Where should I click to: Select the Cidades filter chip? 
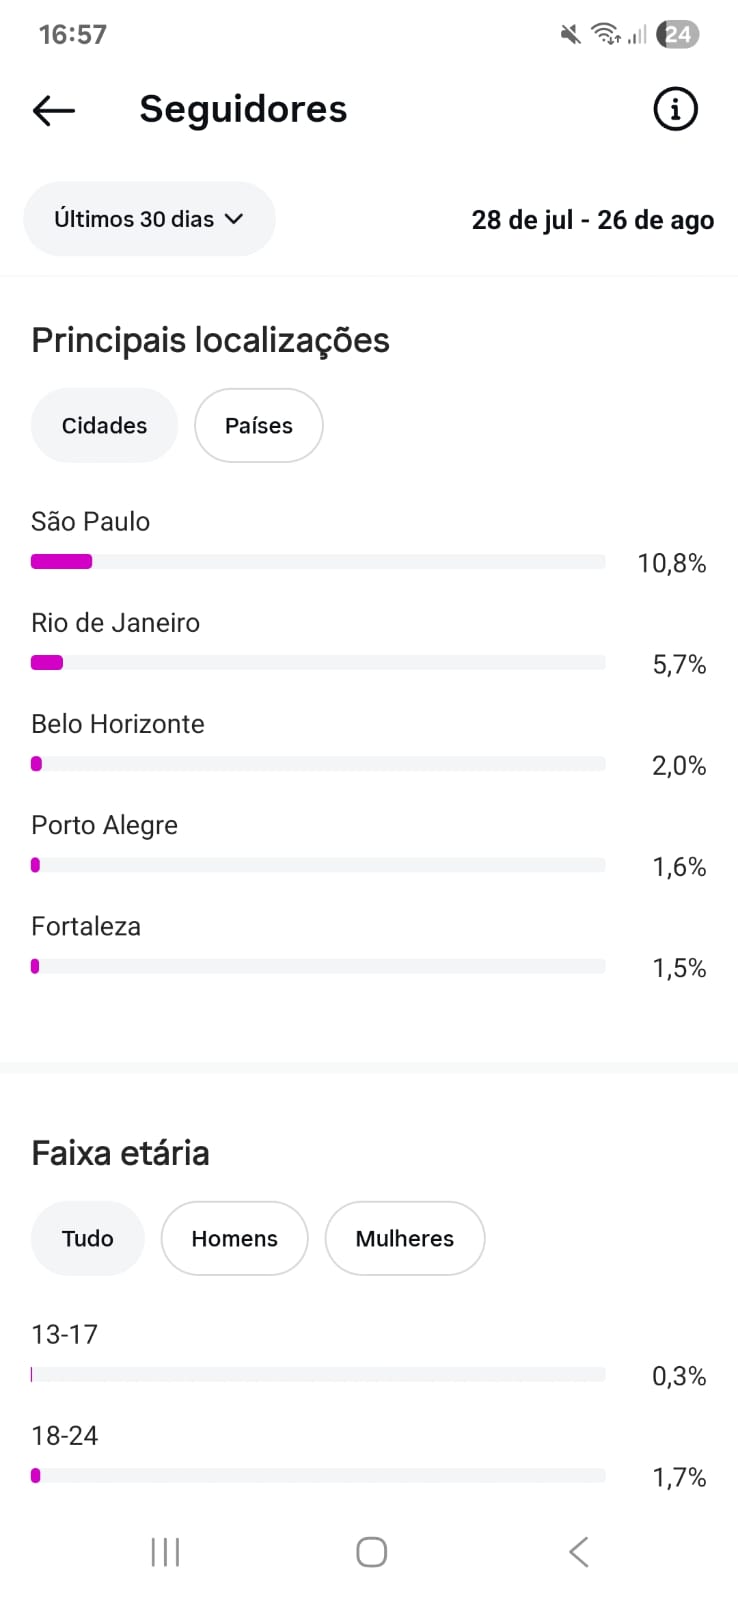pos(104,426)
